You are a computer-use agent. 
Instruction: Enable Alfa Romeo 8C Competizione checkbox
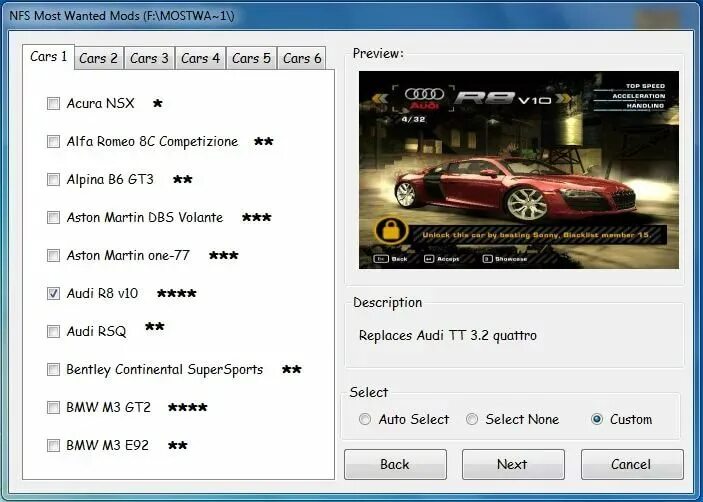click(x=53, y=142)
